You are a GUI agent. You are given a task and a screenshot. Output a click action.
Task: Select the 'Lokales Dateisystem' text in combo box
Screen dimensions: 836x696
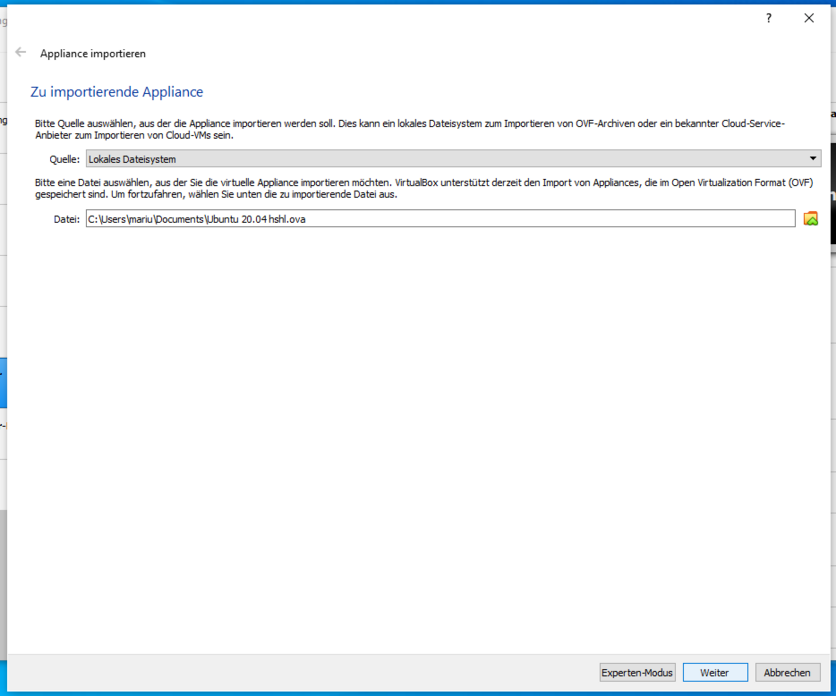click(132, 159)
